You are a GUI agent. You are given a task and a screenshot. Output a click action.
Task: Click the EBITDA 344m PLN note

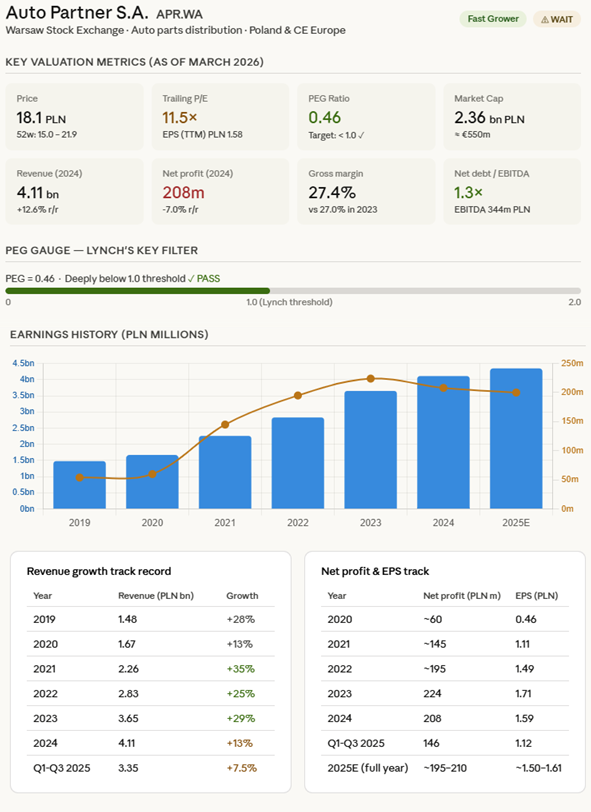pos(492,210)
